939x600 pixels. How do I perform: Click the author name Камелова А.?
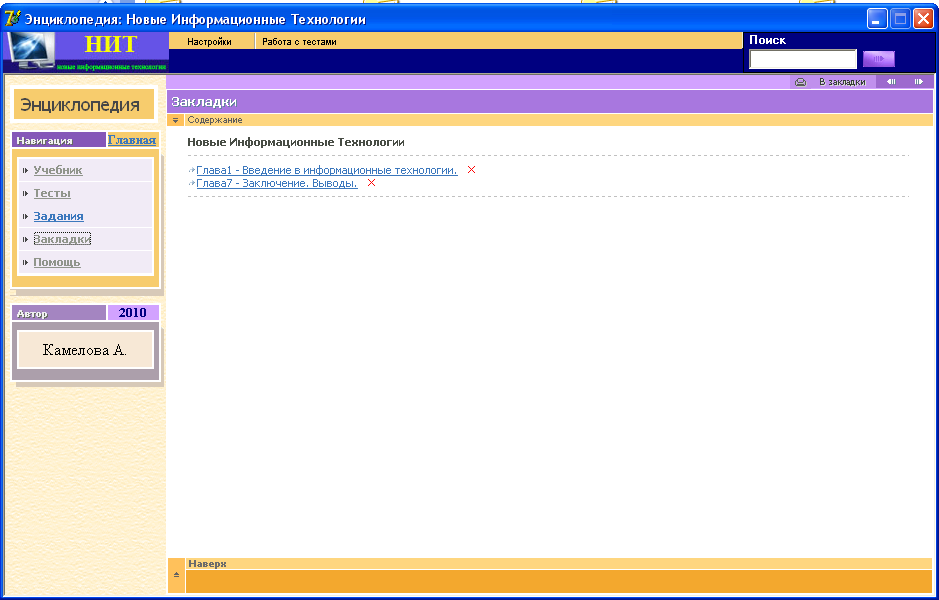[x=85, y=350]
